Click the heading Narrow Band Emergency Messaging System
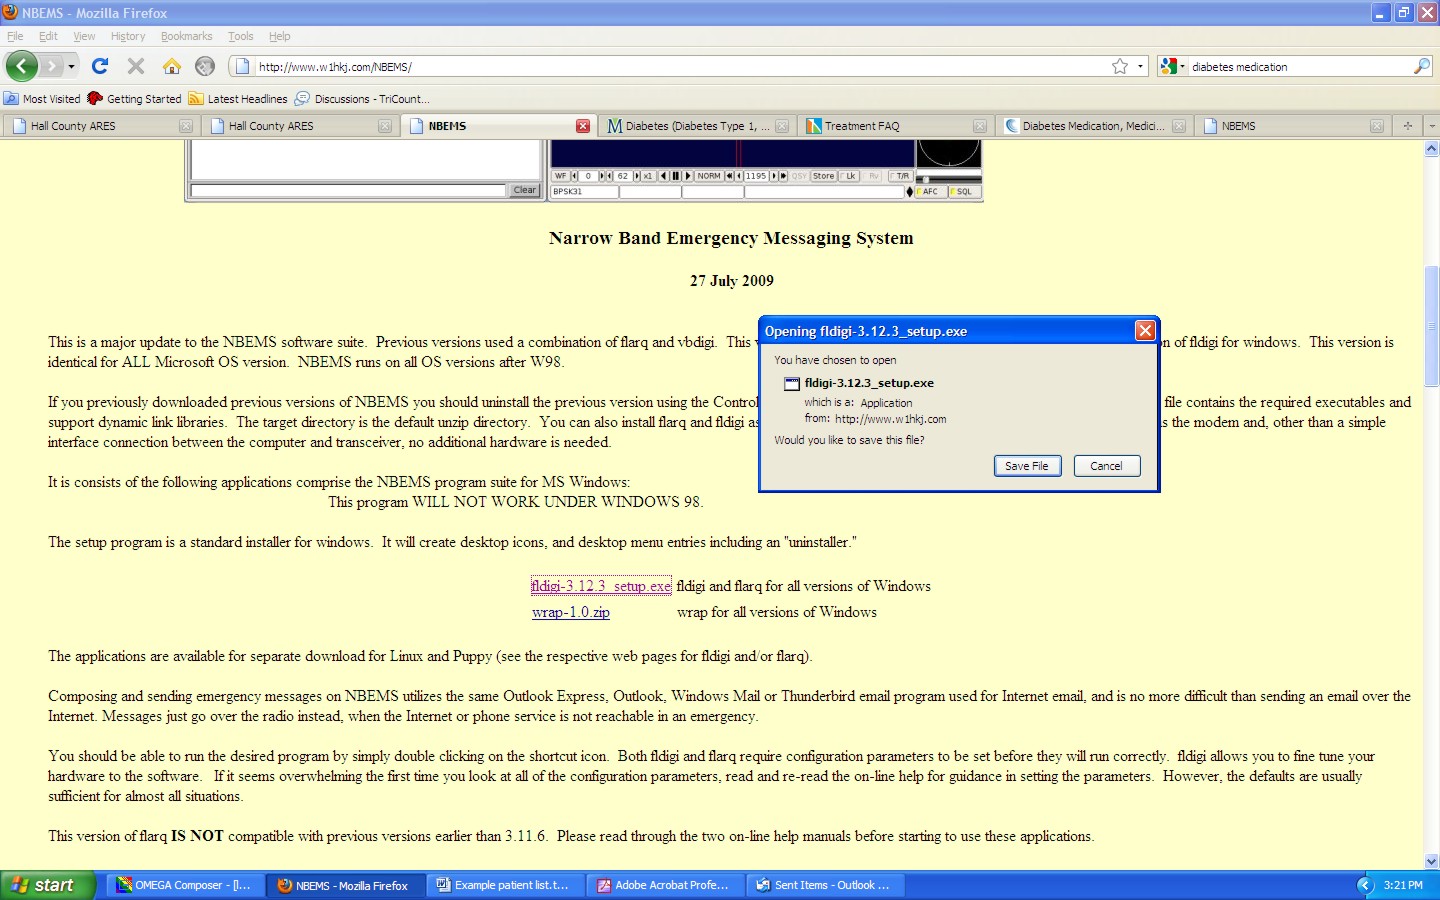This screenshot has width=1440, height=900. tap(731, 238)
